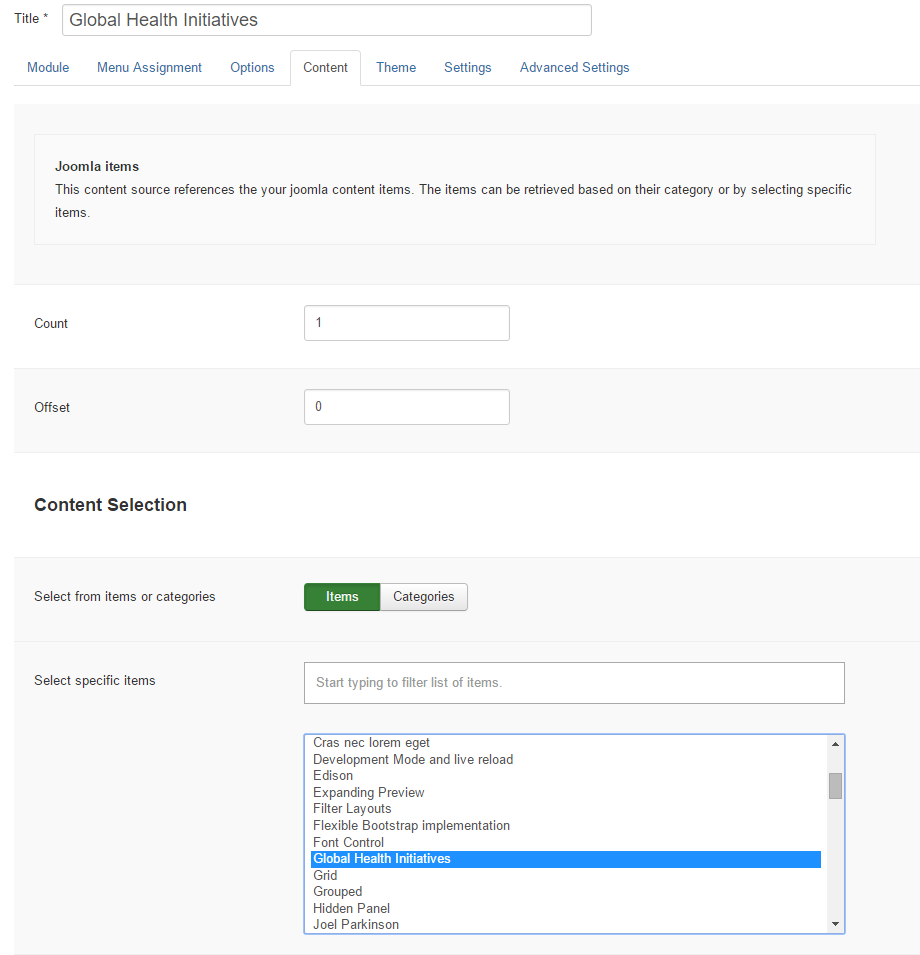Viewport: 920px width, 955px height.
Task: Click the list scroll down arrow
Action: pyautogui.click(x=835, y=924)
